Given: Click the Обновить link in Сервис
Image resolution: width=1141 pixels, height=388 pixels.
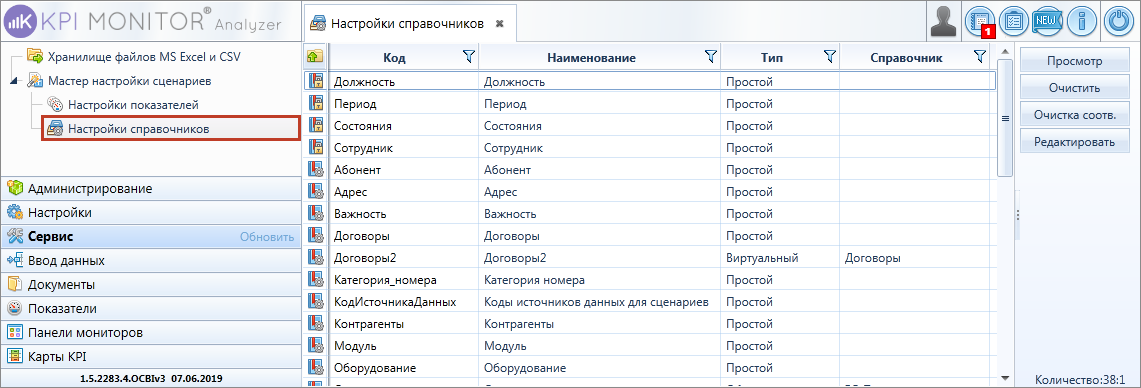Looking at the screenshot, I should tap(267, 237).
